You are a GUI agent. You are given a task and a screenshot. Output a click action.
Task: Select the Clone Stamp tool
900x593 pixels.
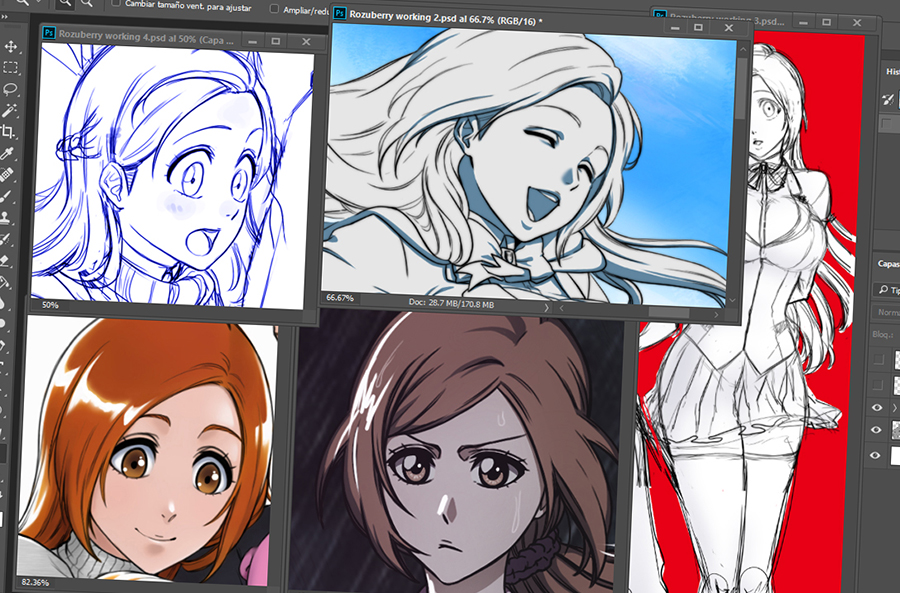point(5,218)
